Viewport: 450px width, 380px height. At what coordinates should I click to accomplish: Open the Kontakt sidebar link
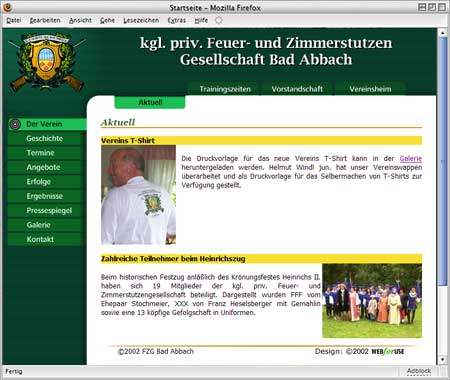44,239
